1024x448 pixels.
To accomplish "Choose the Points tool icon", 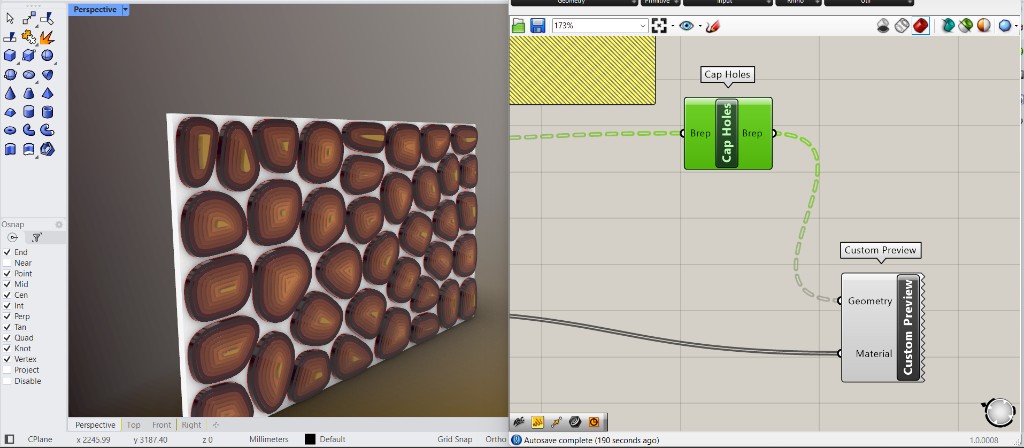I will (x=29, y=19).
